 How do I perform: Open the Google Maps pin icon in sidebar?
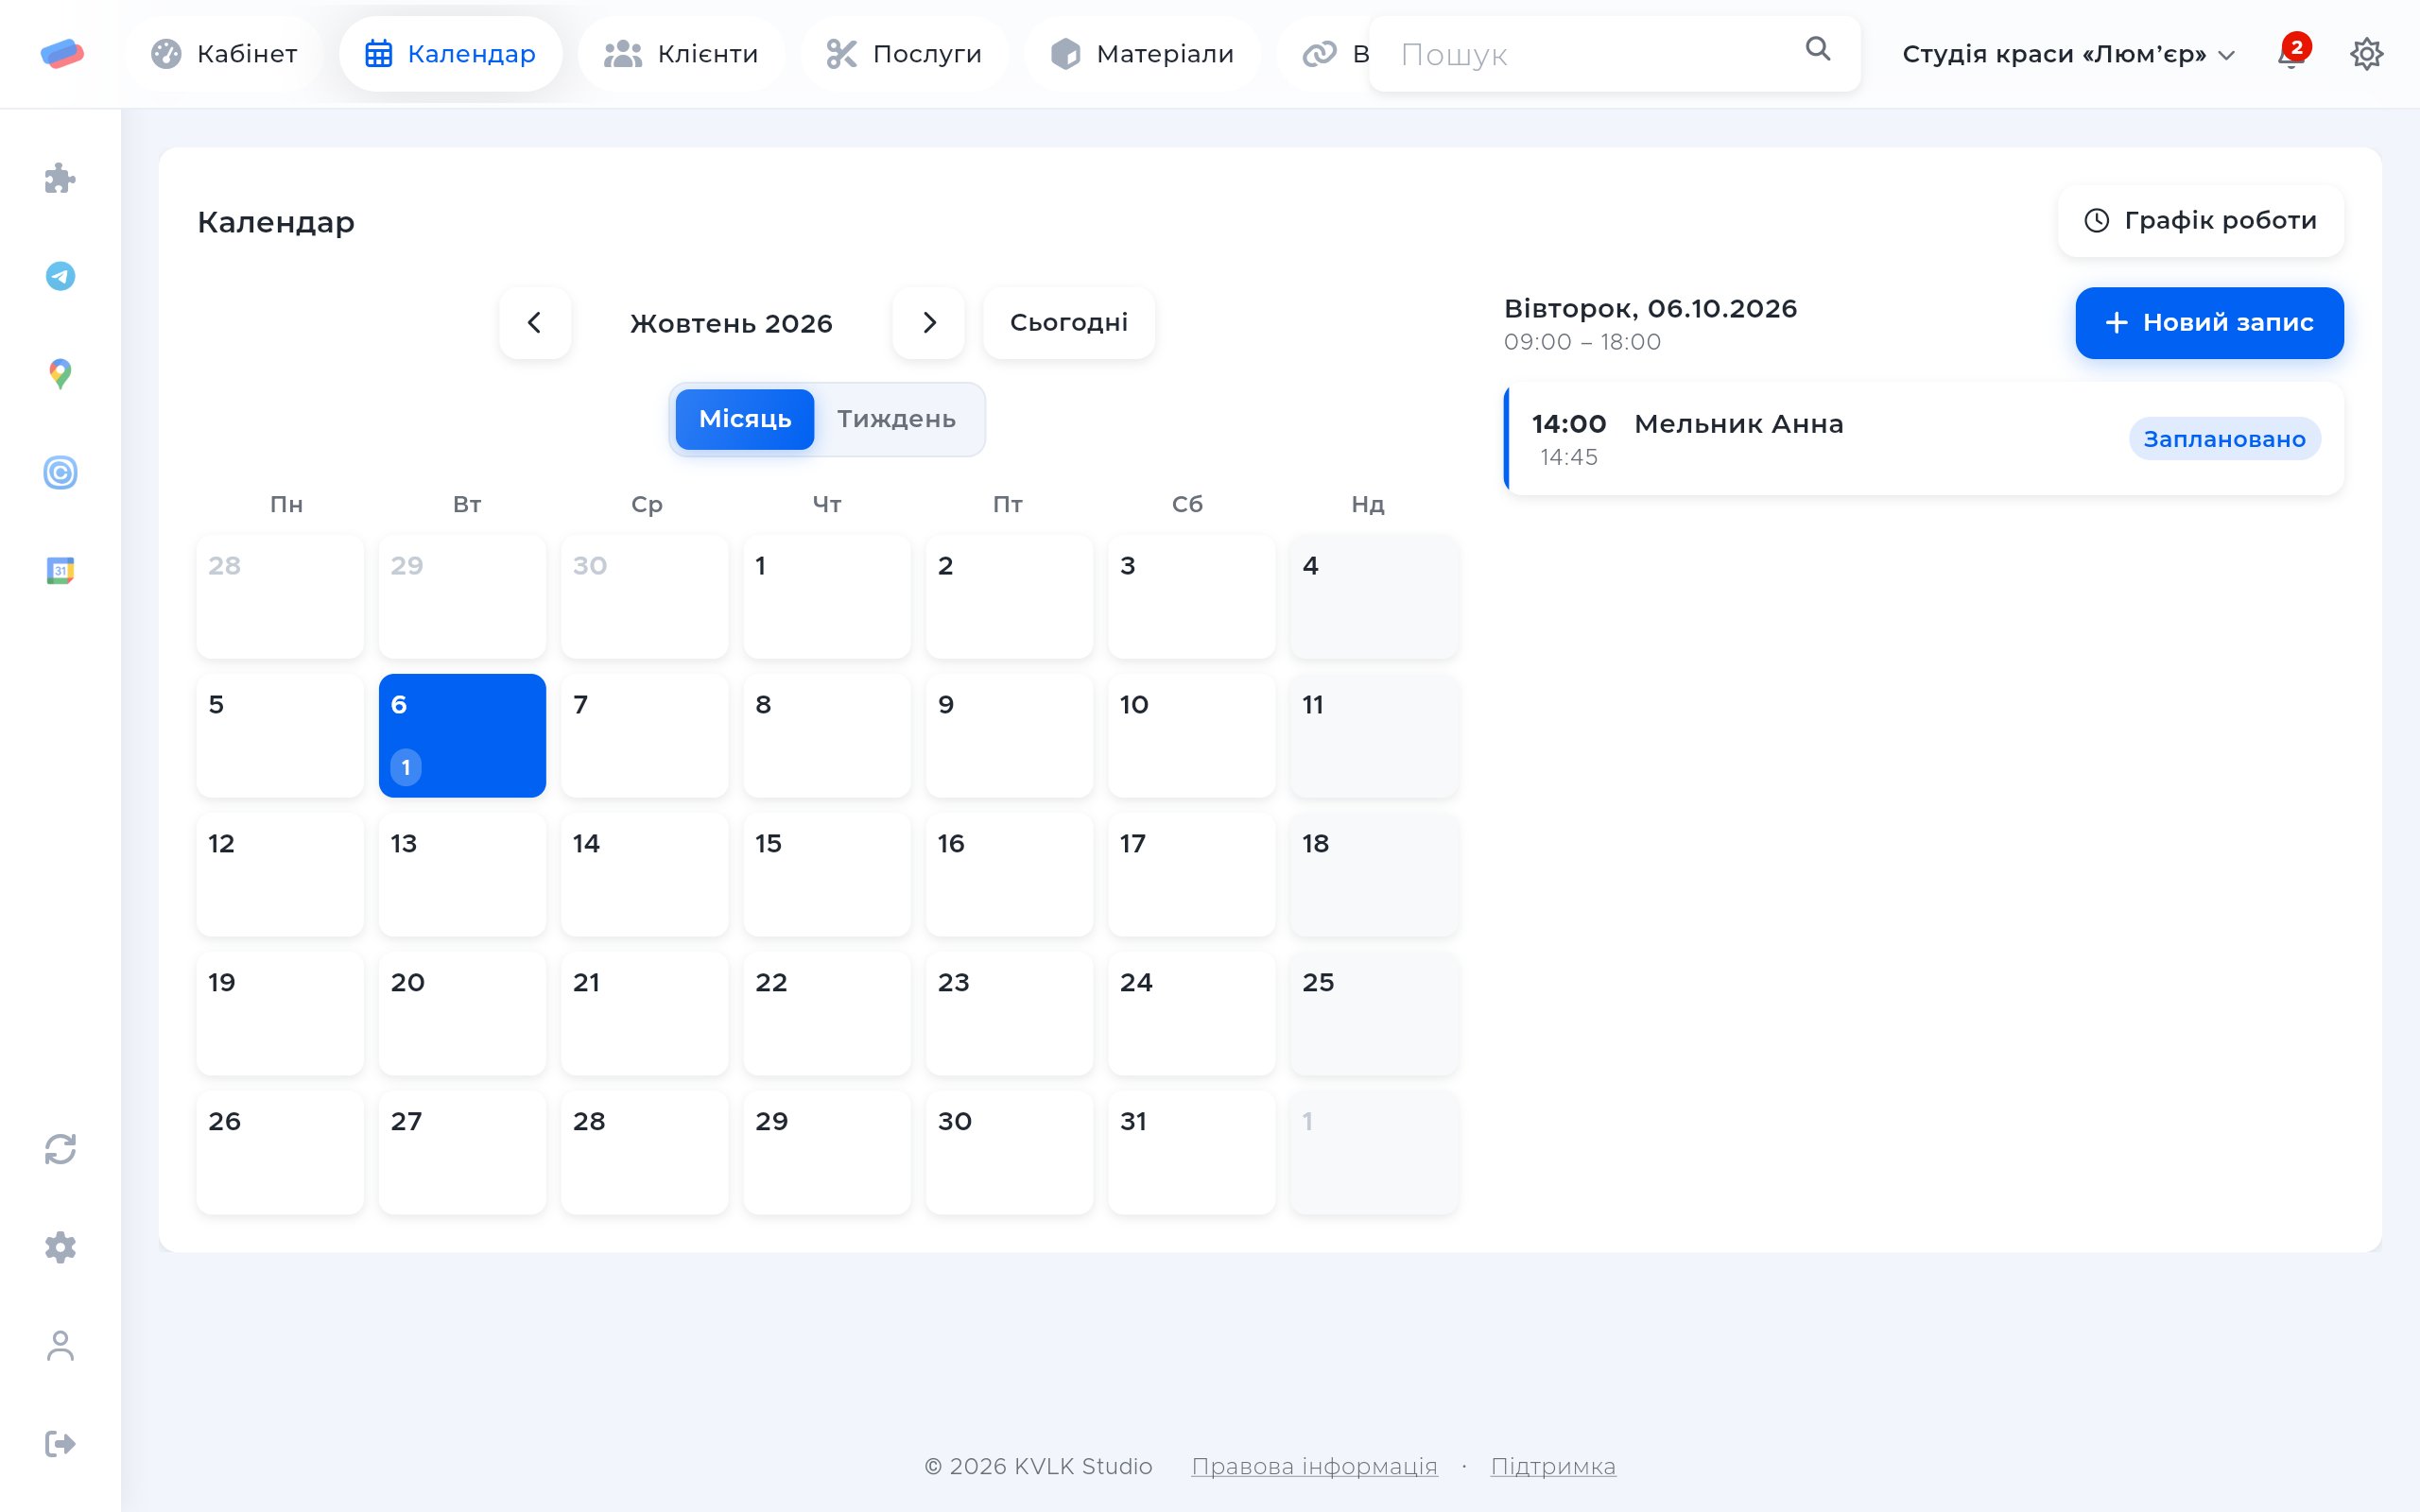point(60,374)
